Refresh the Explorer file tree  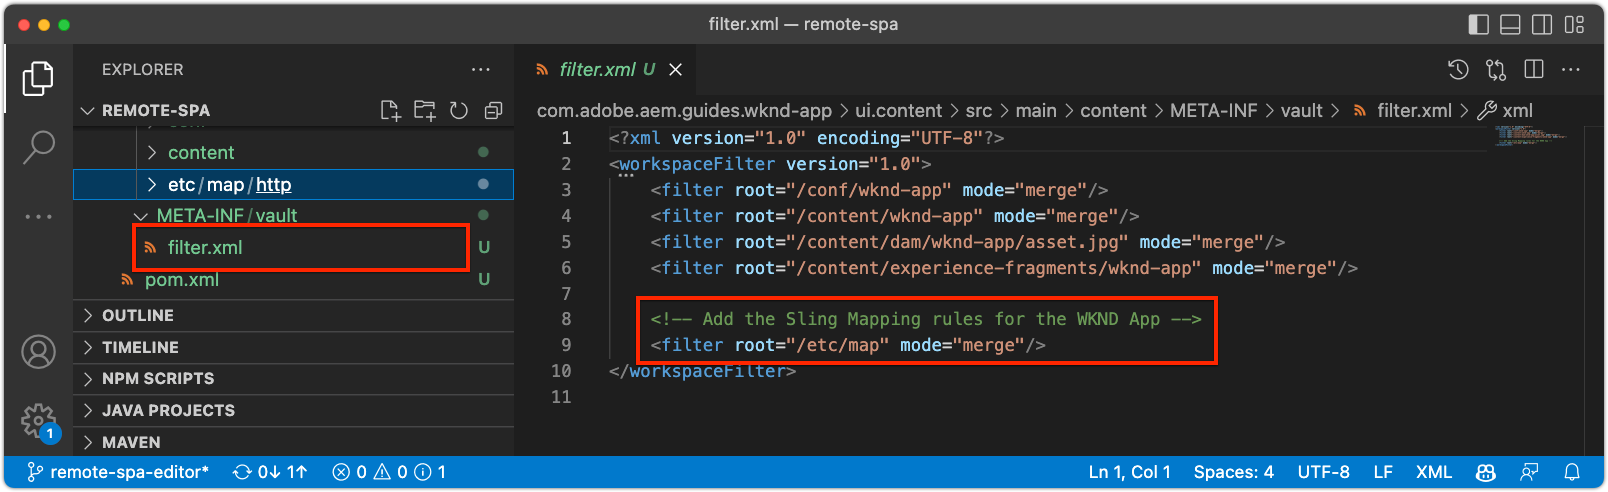[459, 111]
